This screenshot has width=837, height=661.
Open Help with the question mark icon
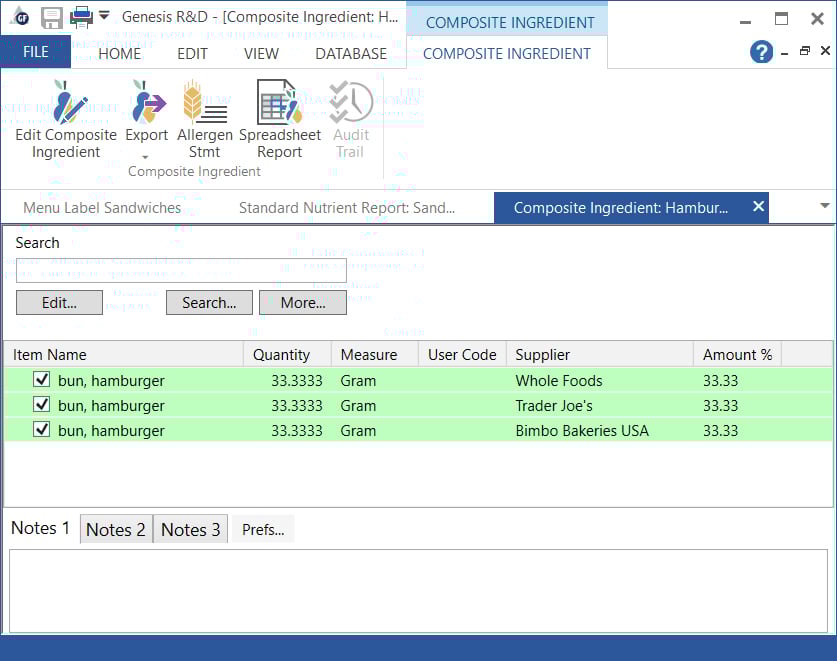761,53
